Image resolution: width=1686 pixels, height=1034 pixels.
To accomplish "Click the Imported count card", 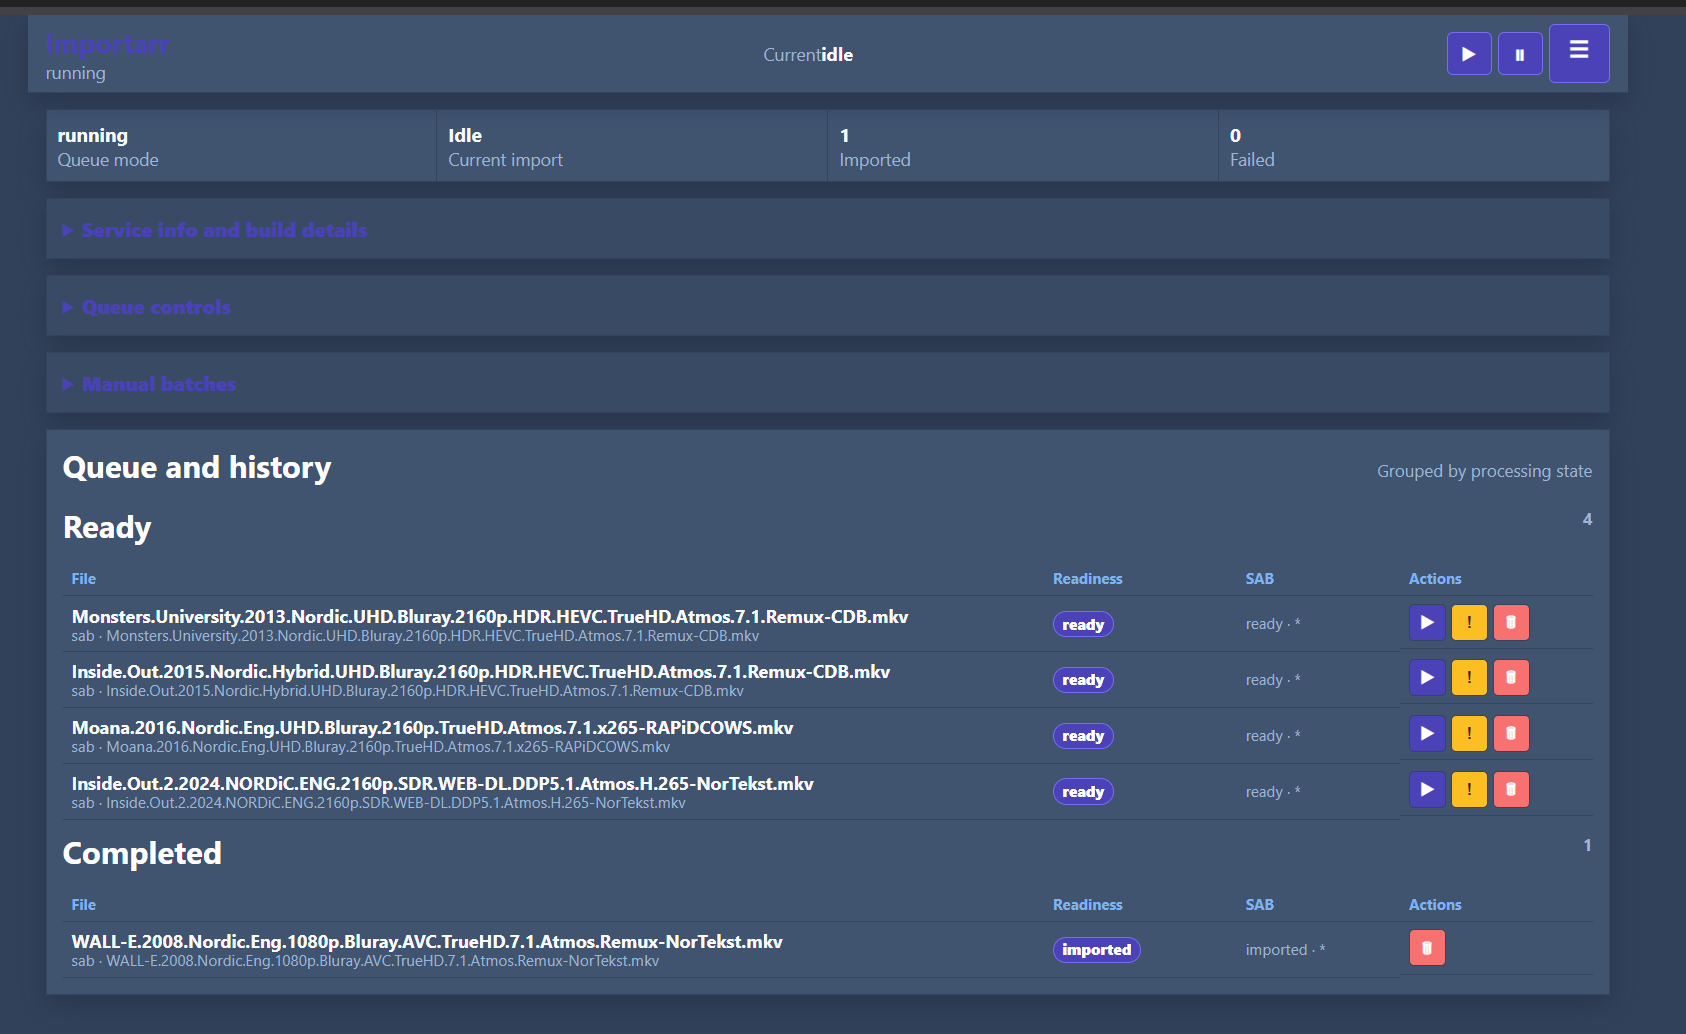I will click(x=1023, y=146).
